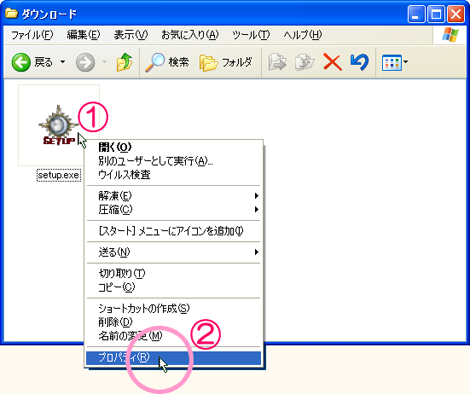Select the setup.exe file icon
Screen dimensions: 470x394
point(59,126)
